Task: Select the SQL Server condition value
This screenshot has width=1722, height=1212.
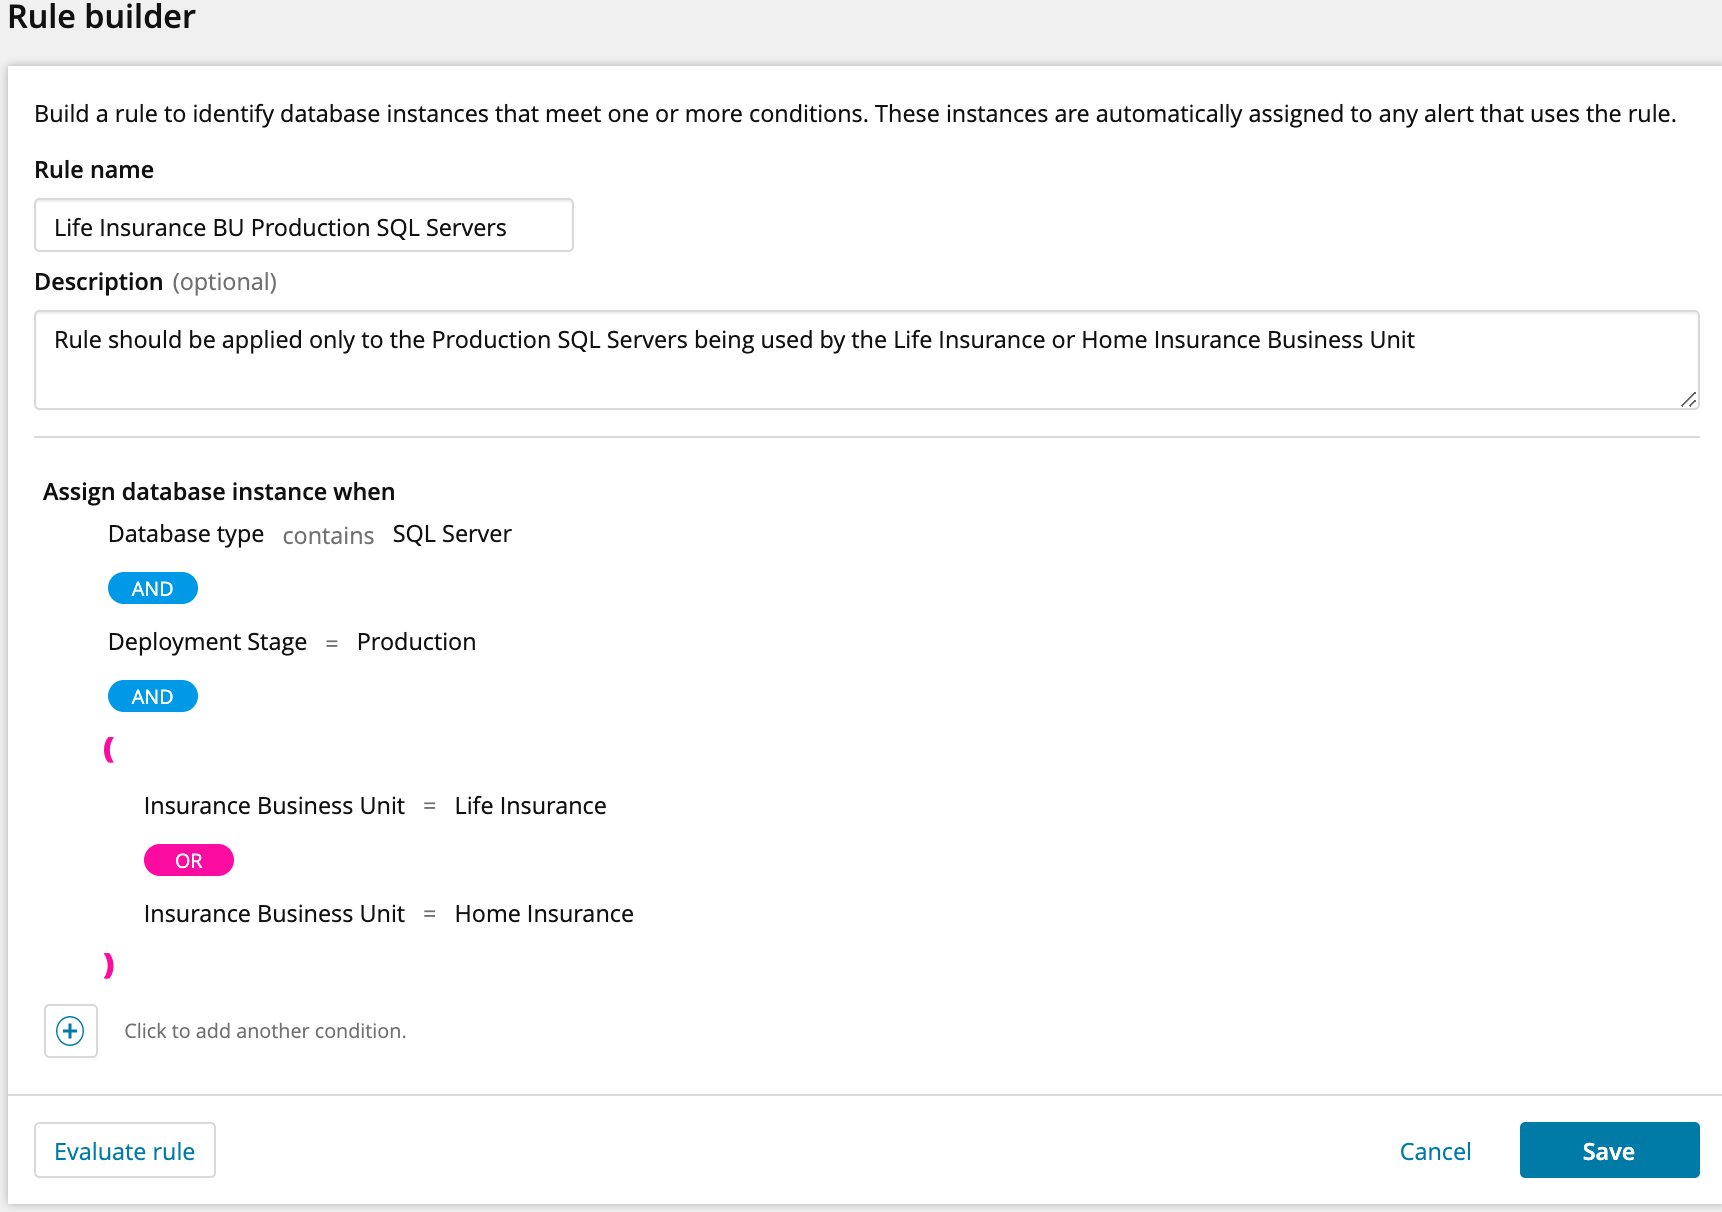Action: coord(452,535)
